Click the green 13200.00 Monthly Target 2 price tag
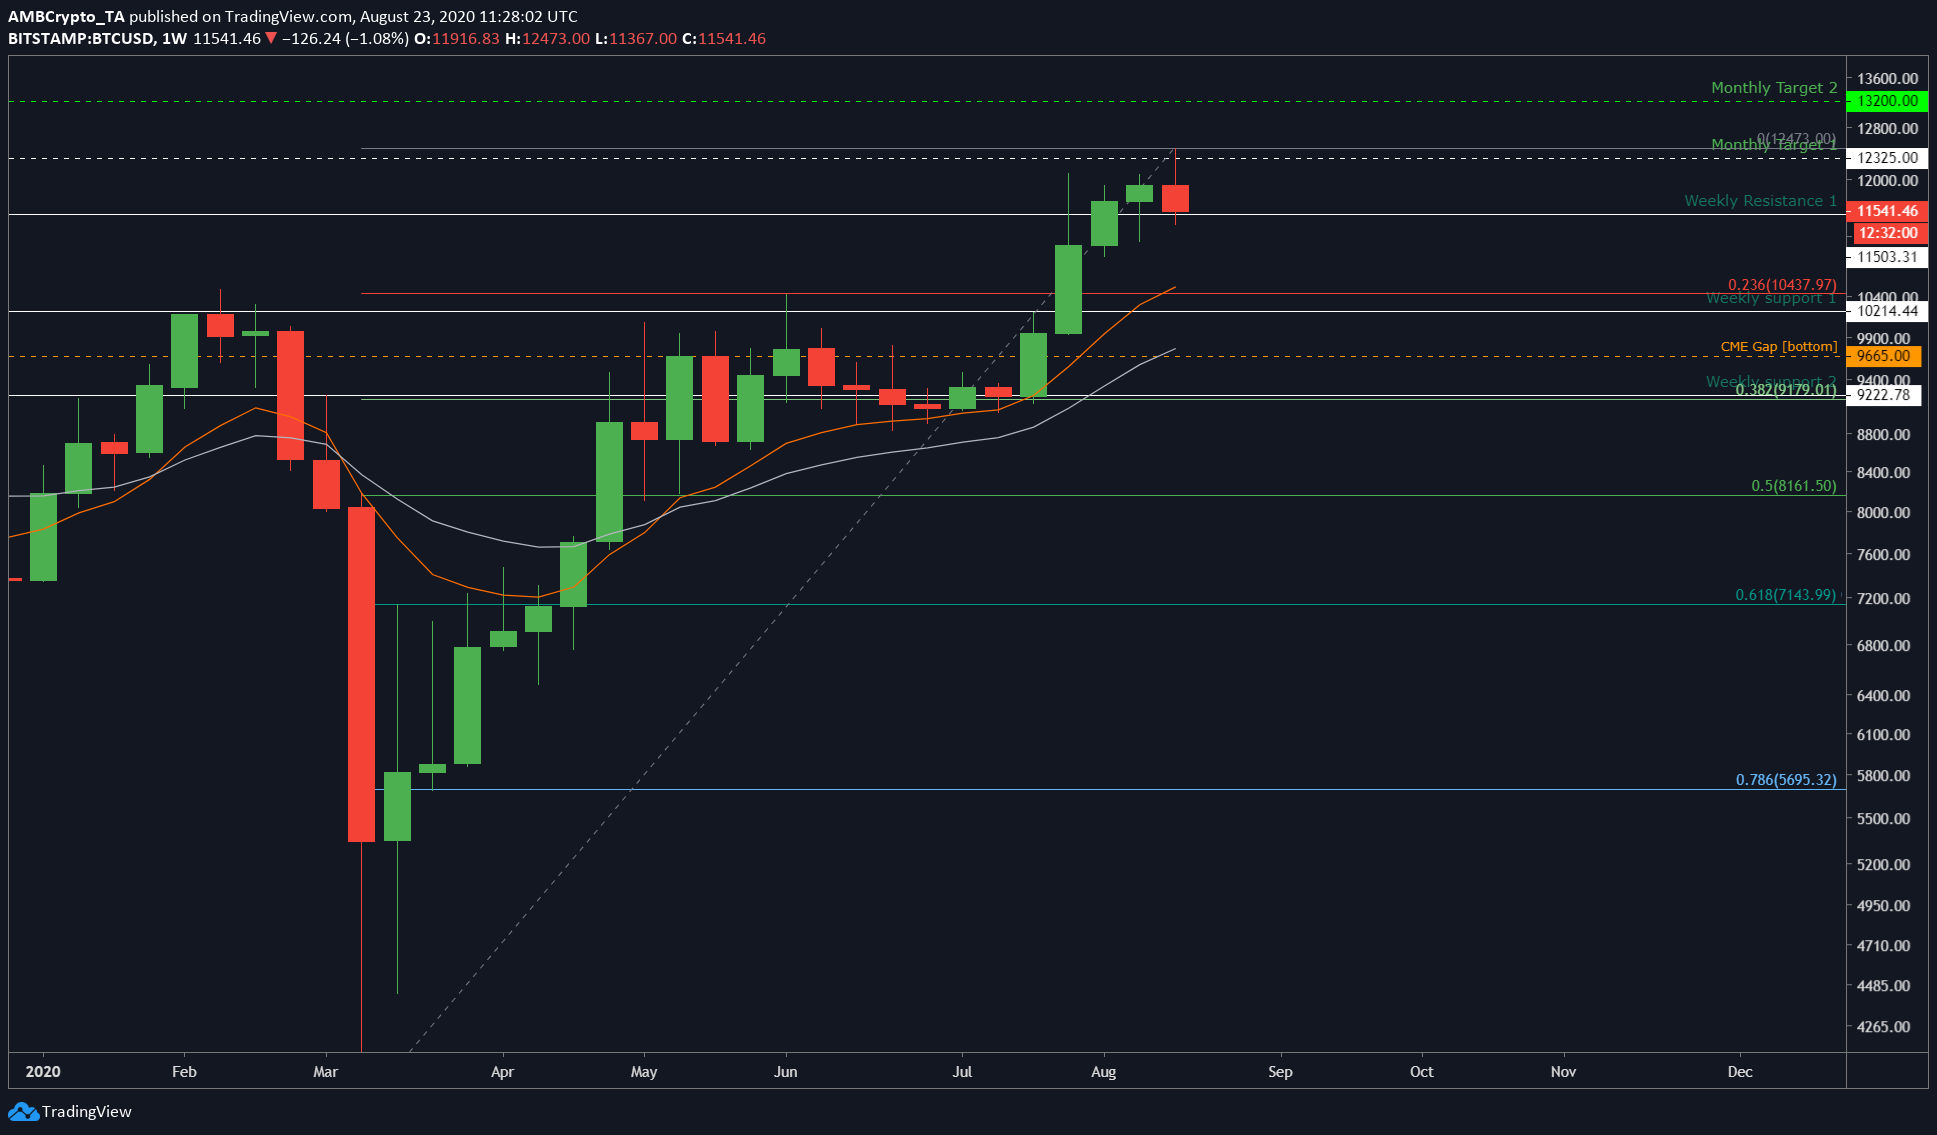The image size is (1937, 1135). tap(1887, 101)
